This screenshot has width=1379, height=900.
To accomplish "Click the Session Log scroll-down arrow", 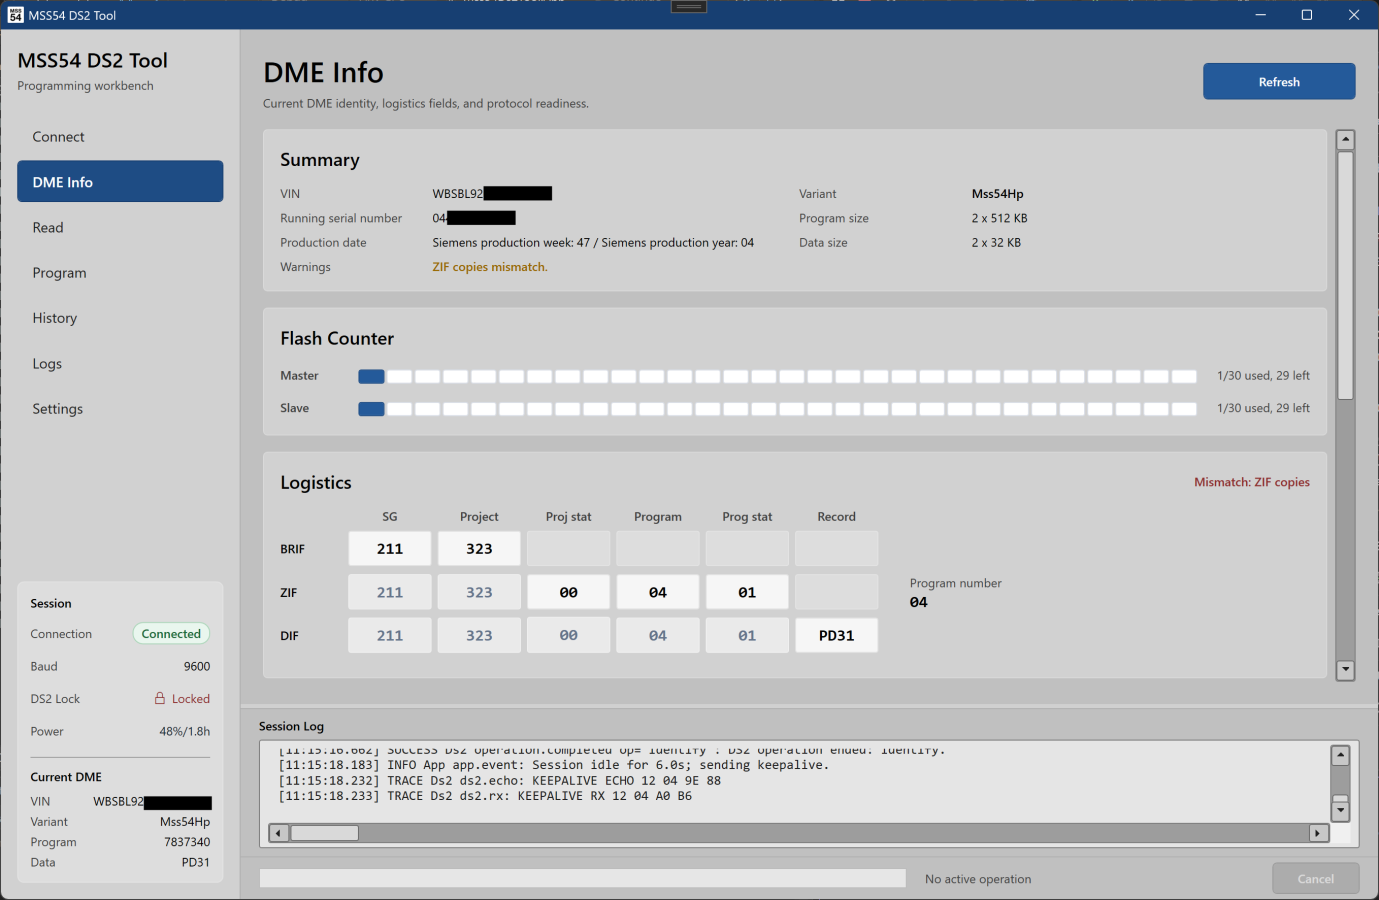I will (1340, 811).
